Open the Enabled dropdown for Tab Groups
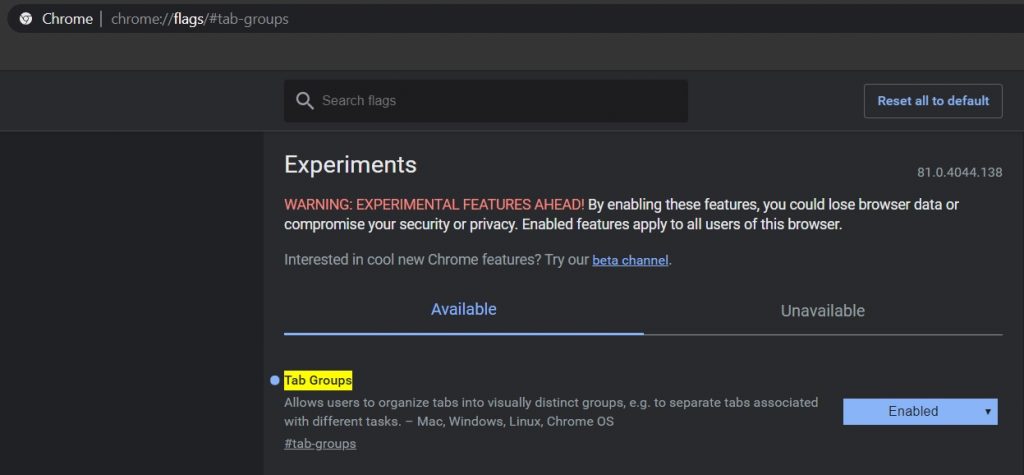 click(920, 412)
